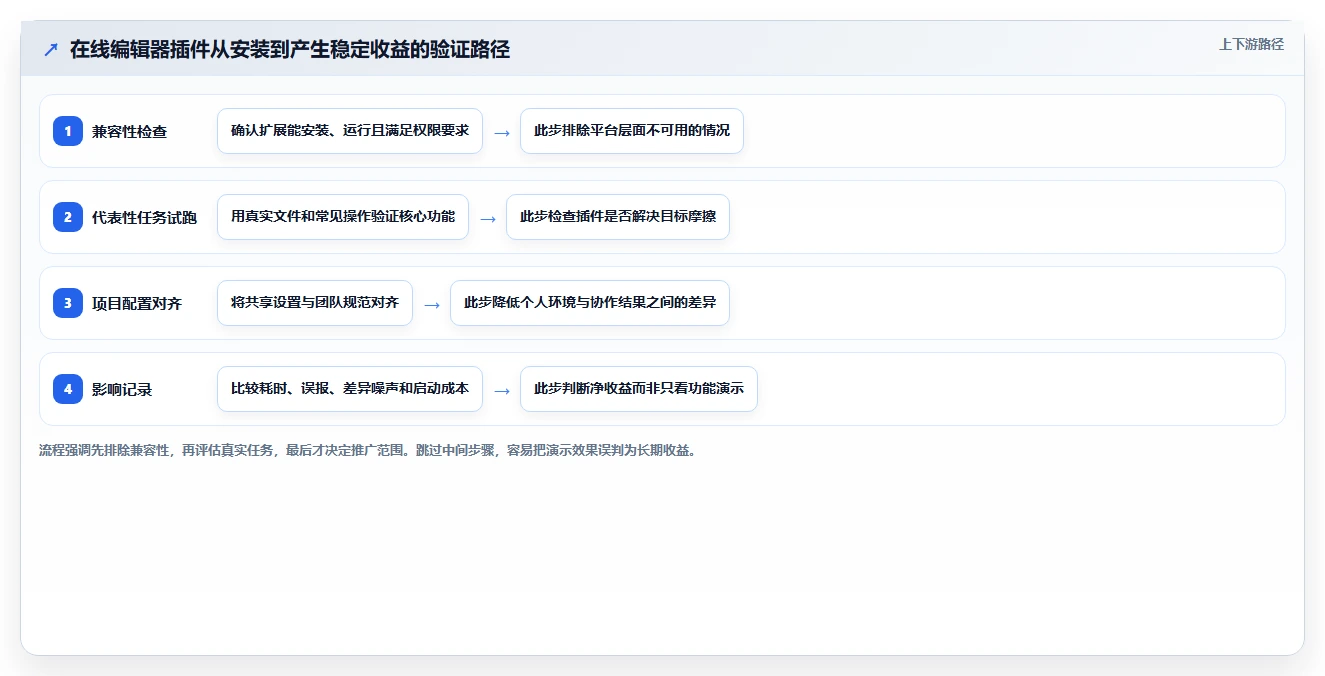This screenshot has width=1325, height=676.
Task: Click the 兼容性检查 step label
Action: 129,132
